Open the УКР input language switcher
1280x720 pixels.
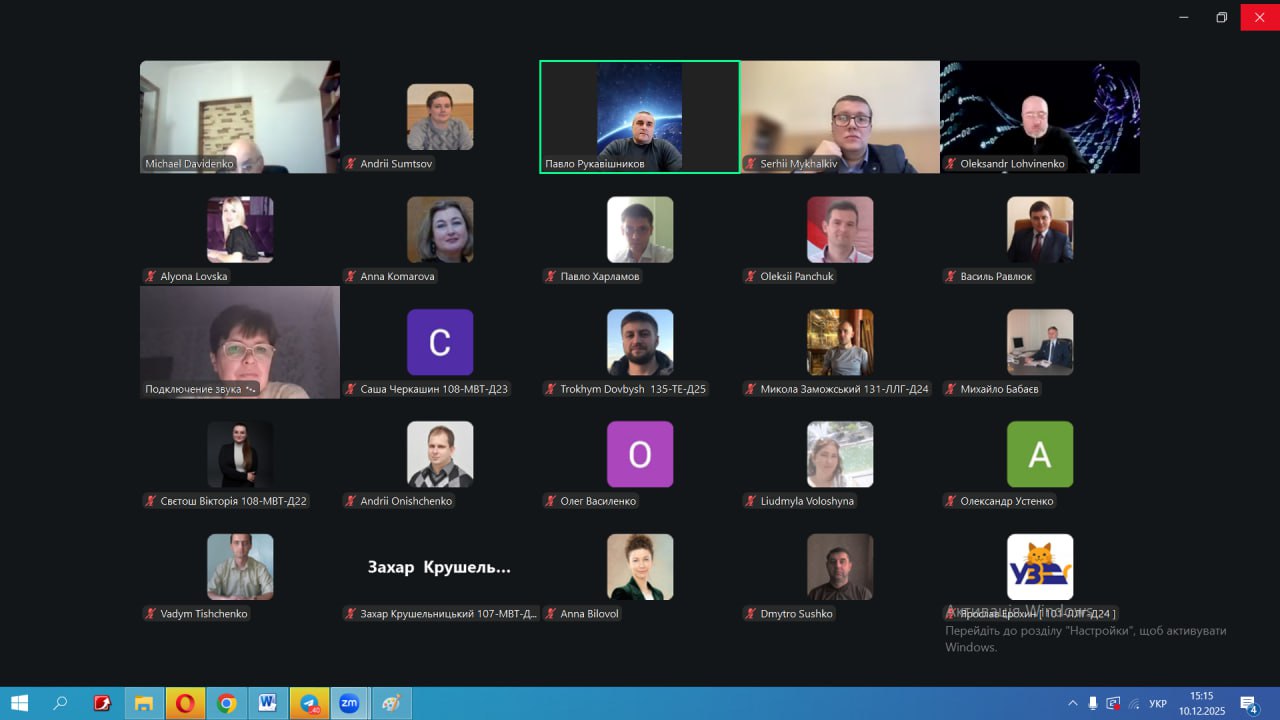click(1158, 703)
